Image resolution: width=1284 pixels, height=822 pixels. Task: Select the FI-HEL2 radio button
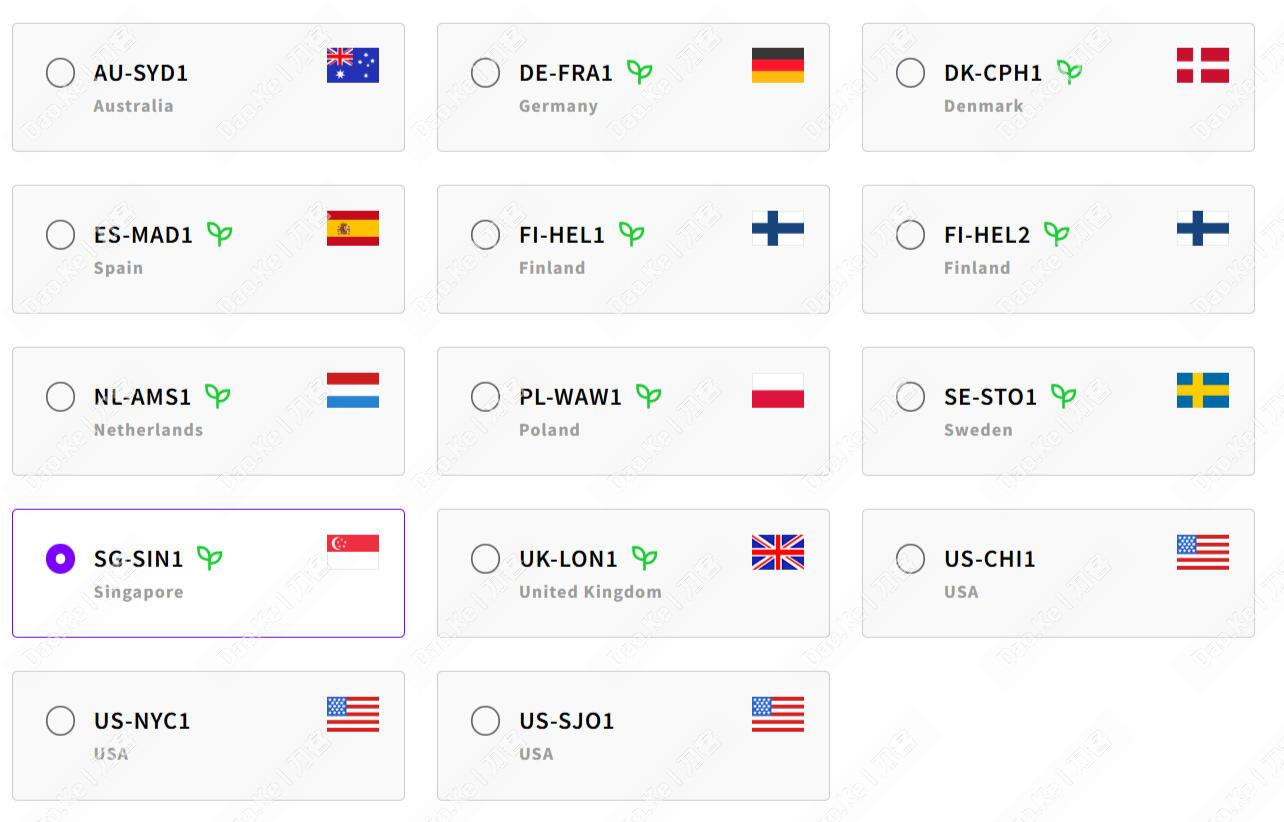pyautogui.click(x=910, y=235)
